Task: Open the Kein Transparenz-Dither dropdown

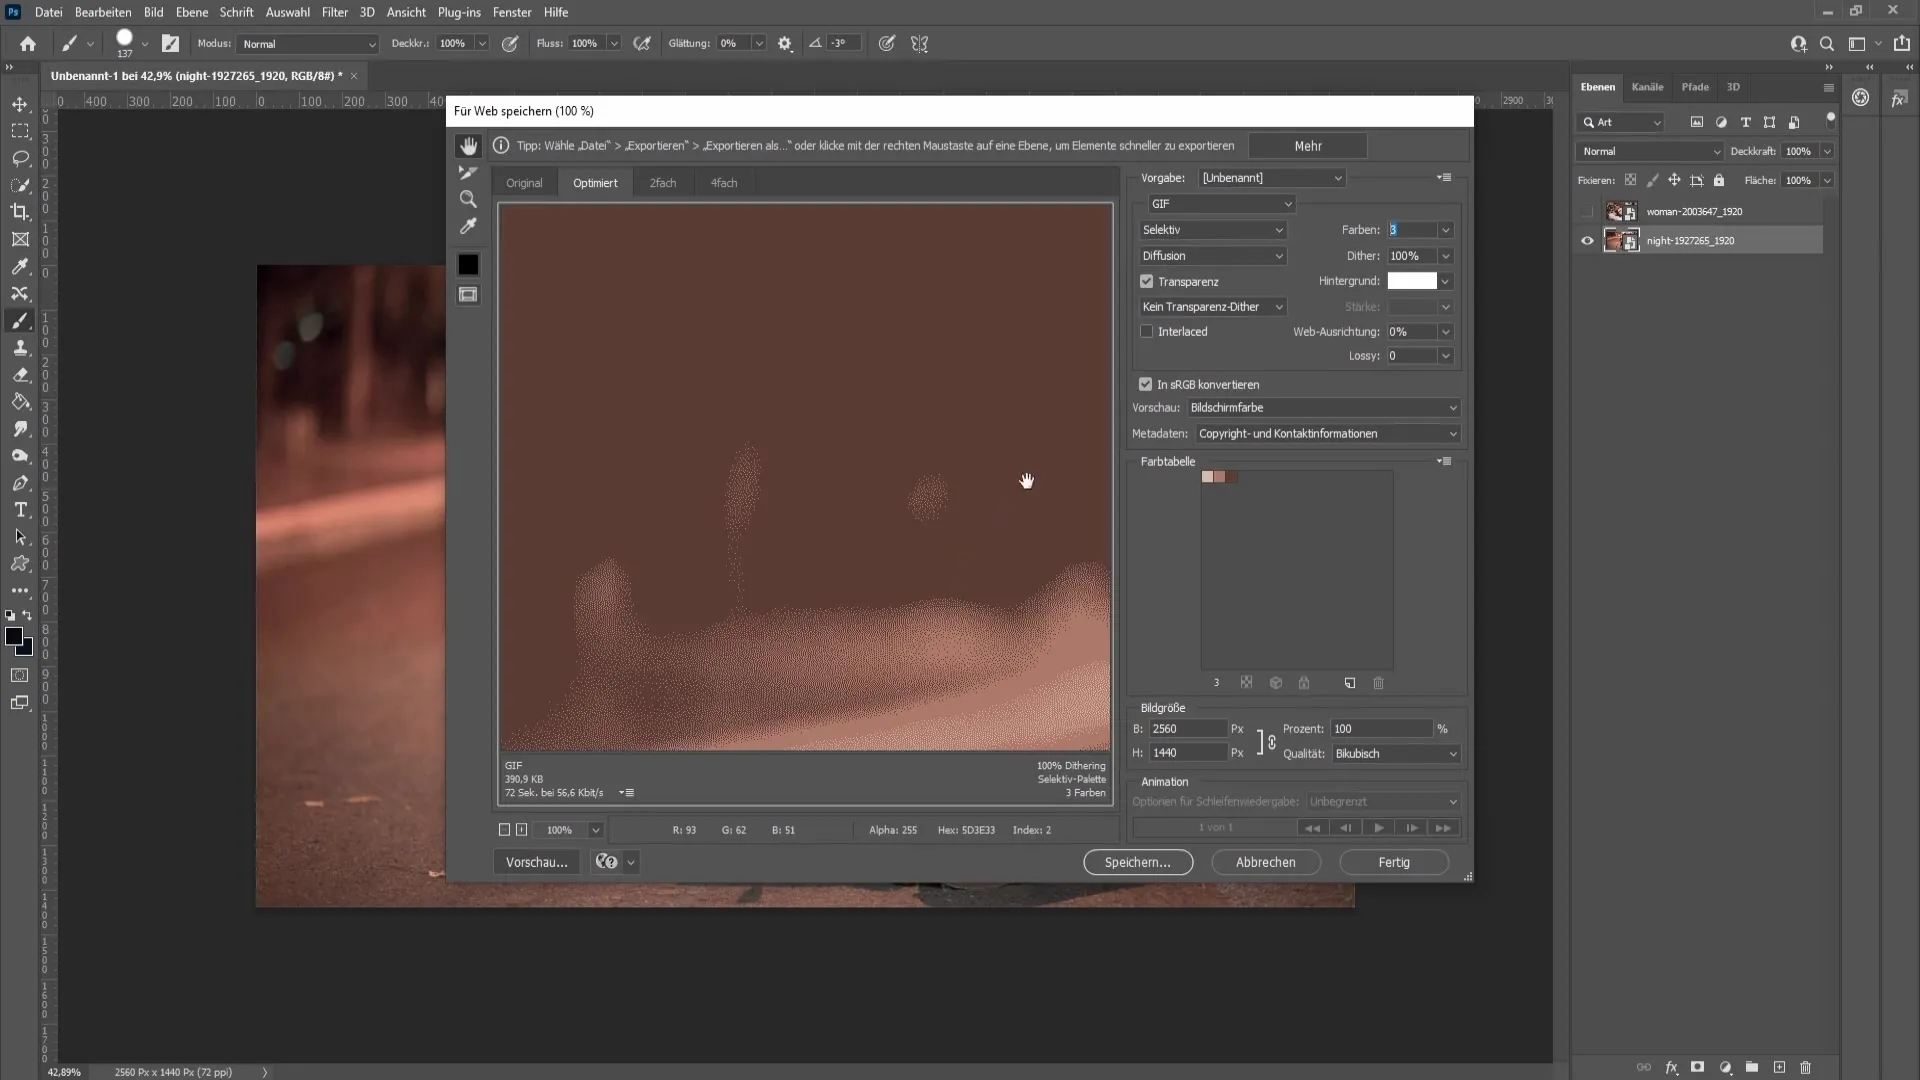Action: 1213,307
